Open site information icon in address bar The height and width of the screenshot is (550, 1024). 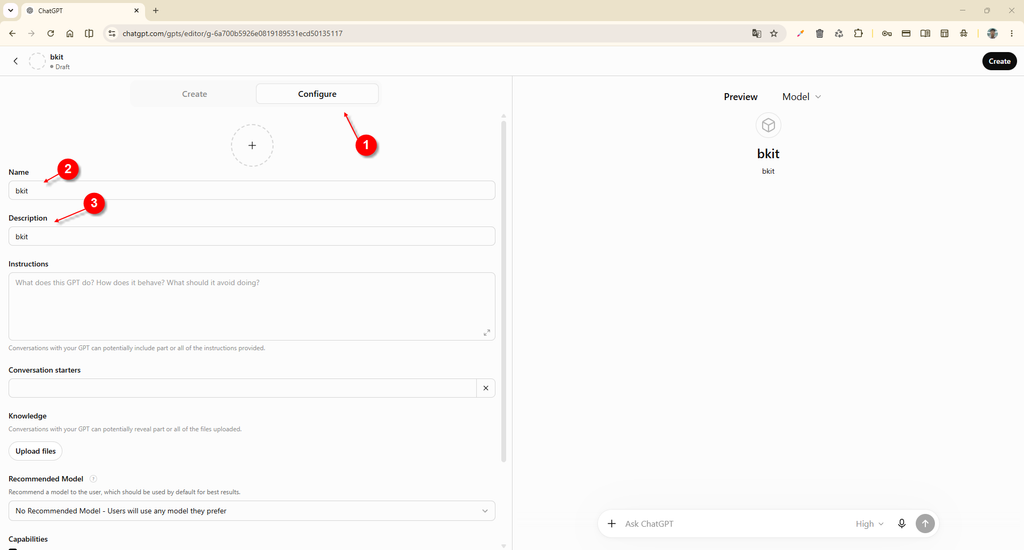click(112, 33)
